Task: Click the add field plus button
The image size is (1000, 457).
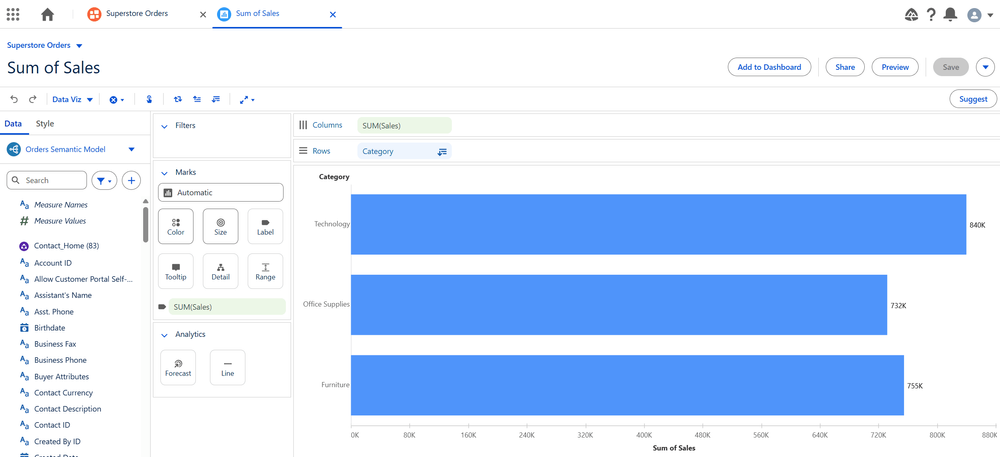Action: click(131, 180)
